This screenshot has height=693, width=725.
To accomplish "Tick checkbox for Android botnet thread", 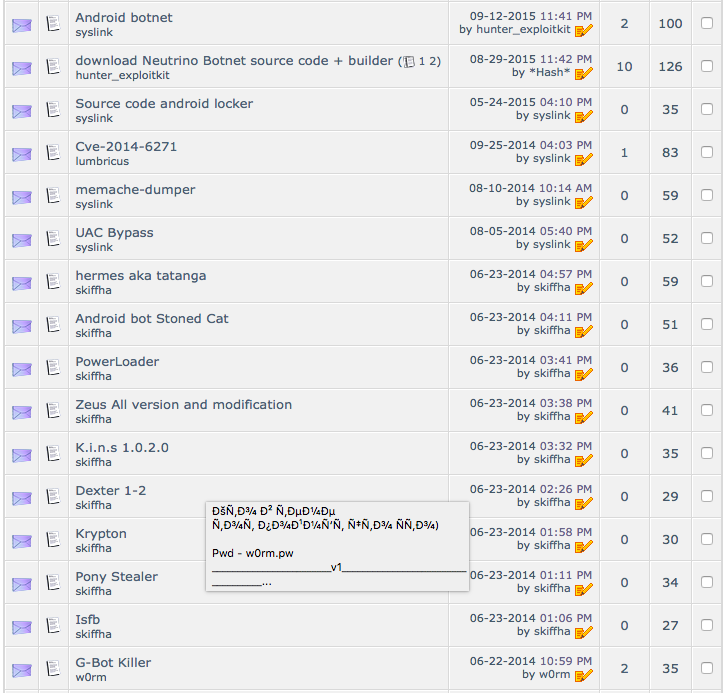I will coord(707,23).
